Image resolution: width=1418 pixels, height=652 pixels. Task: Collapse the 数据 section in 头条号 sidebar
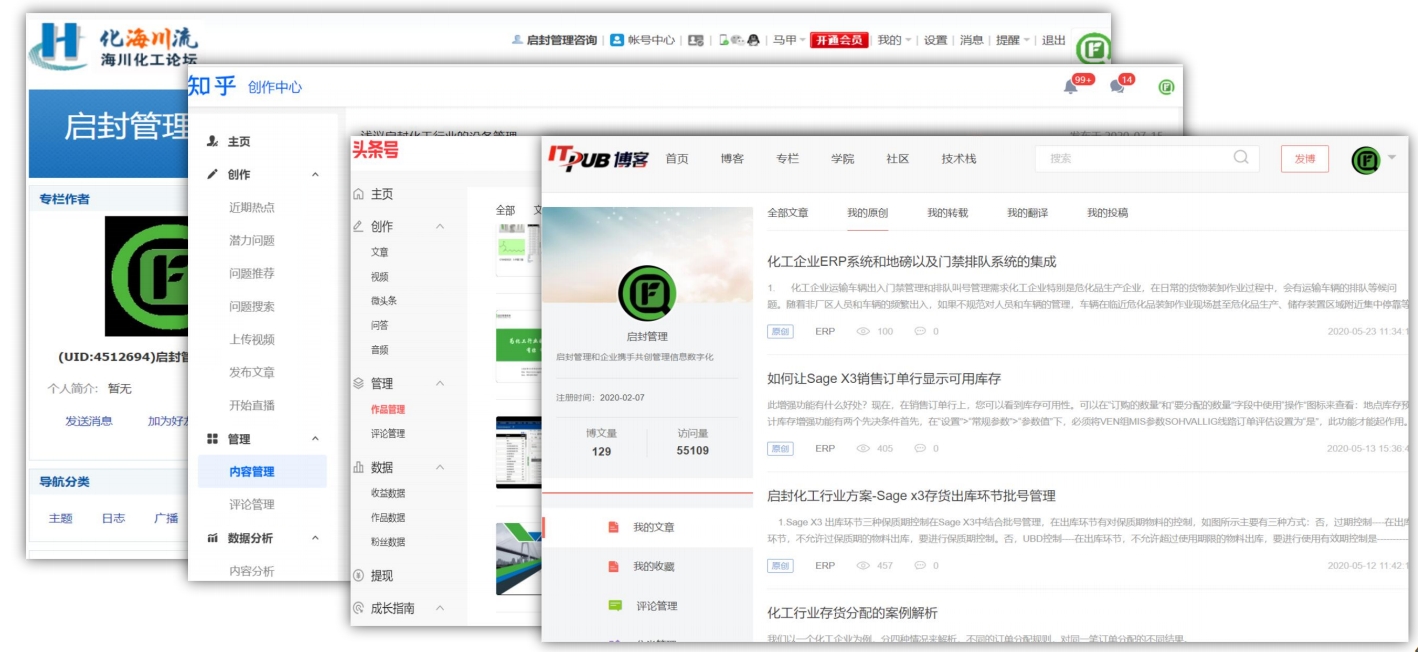(x=439, y=468)
